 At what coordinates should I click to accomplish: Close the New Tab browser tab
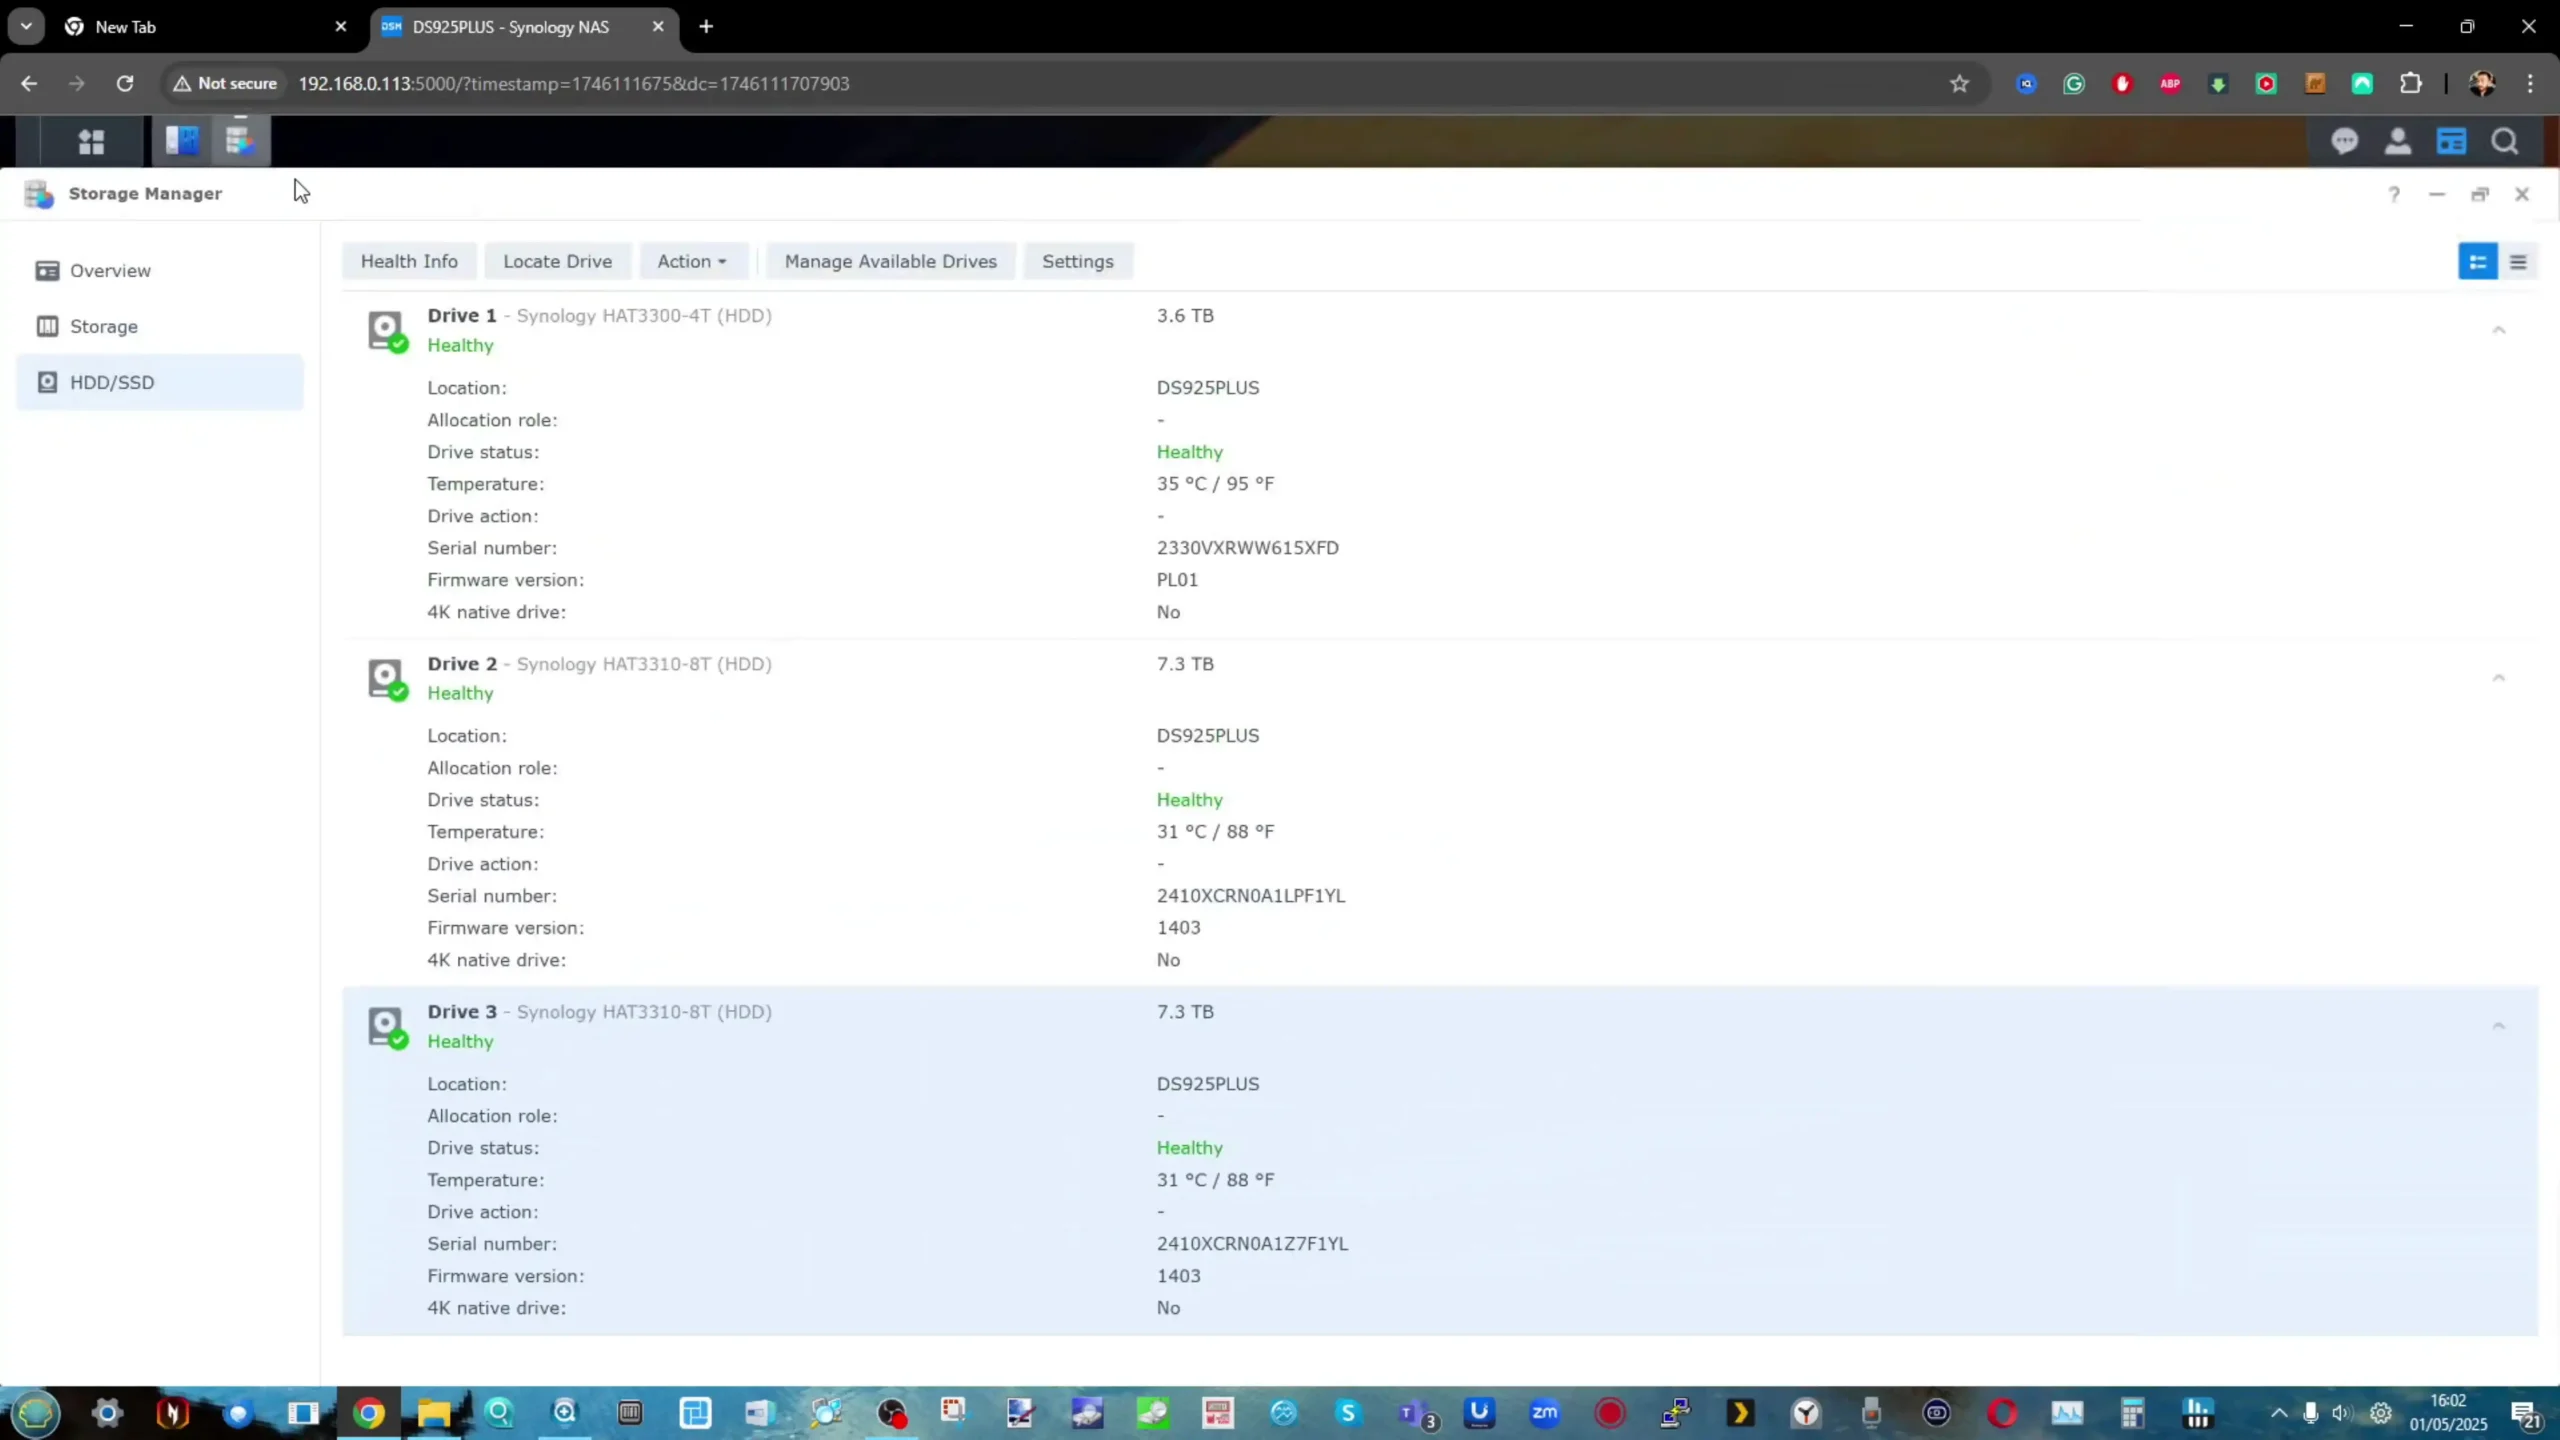tap(340, 27)
